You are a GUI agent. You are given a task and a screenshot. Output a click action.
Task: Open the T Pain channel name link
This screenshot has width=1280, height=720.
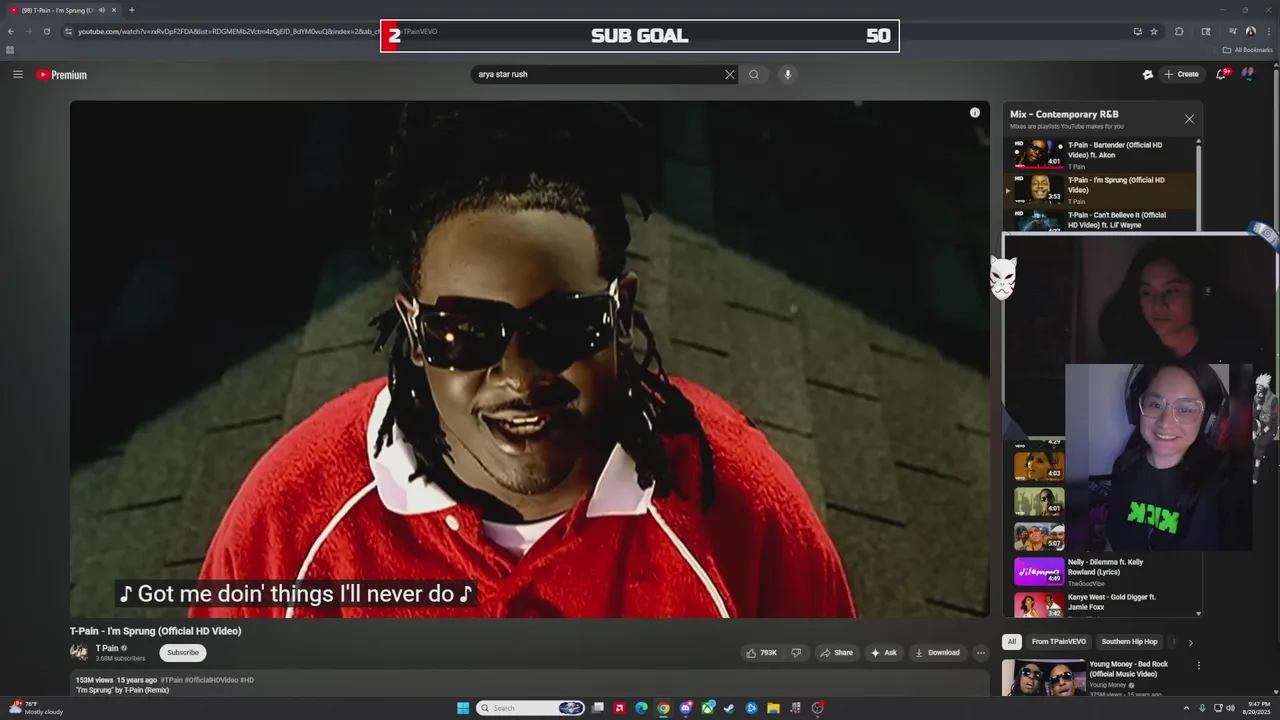pyautogui.click(x=107, y=648)
